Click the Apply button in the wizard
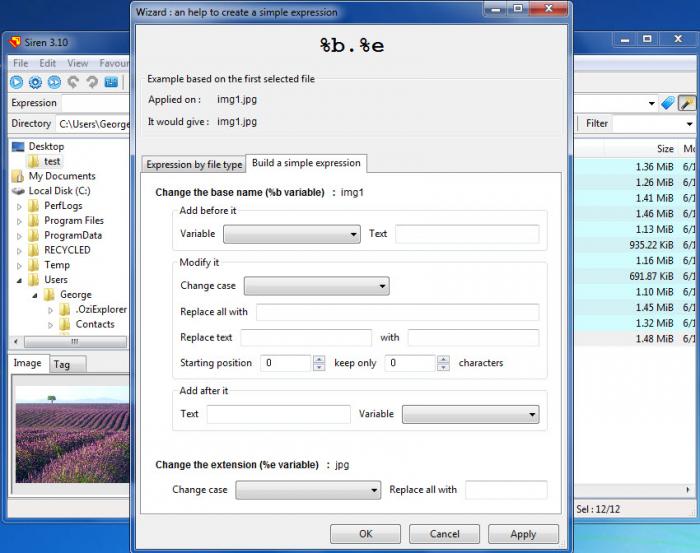Viewport: 700px width, 553px height. [x=523, y=534]
